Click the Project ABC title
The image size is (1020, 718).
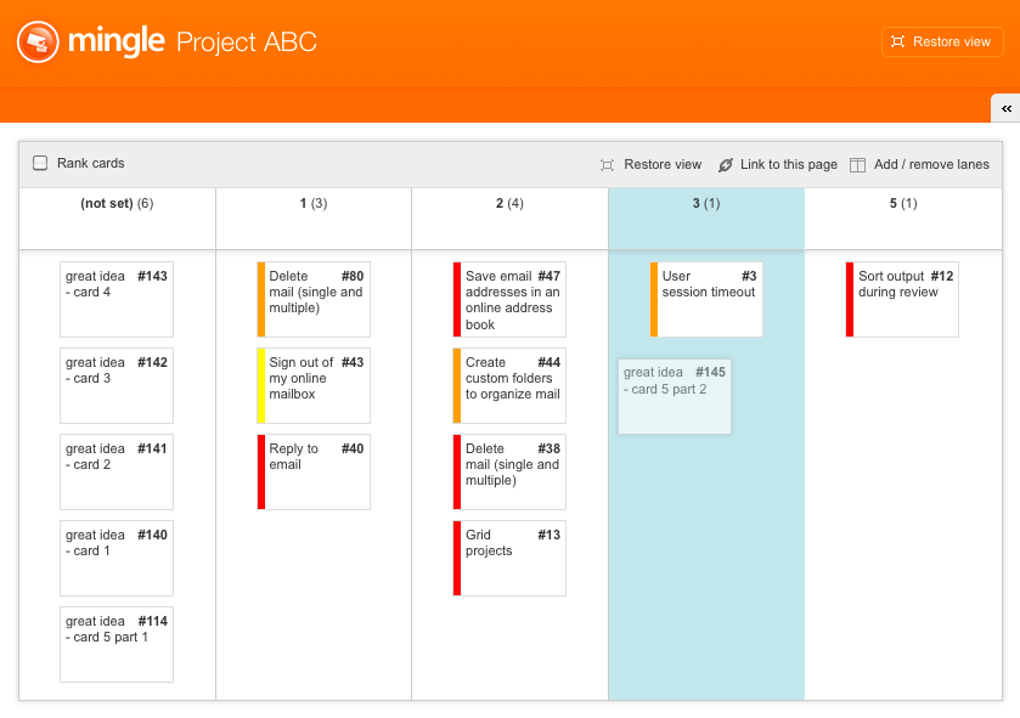246,42
